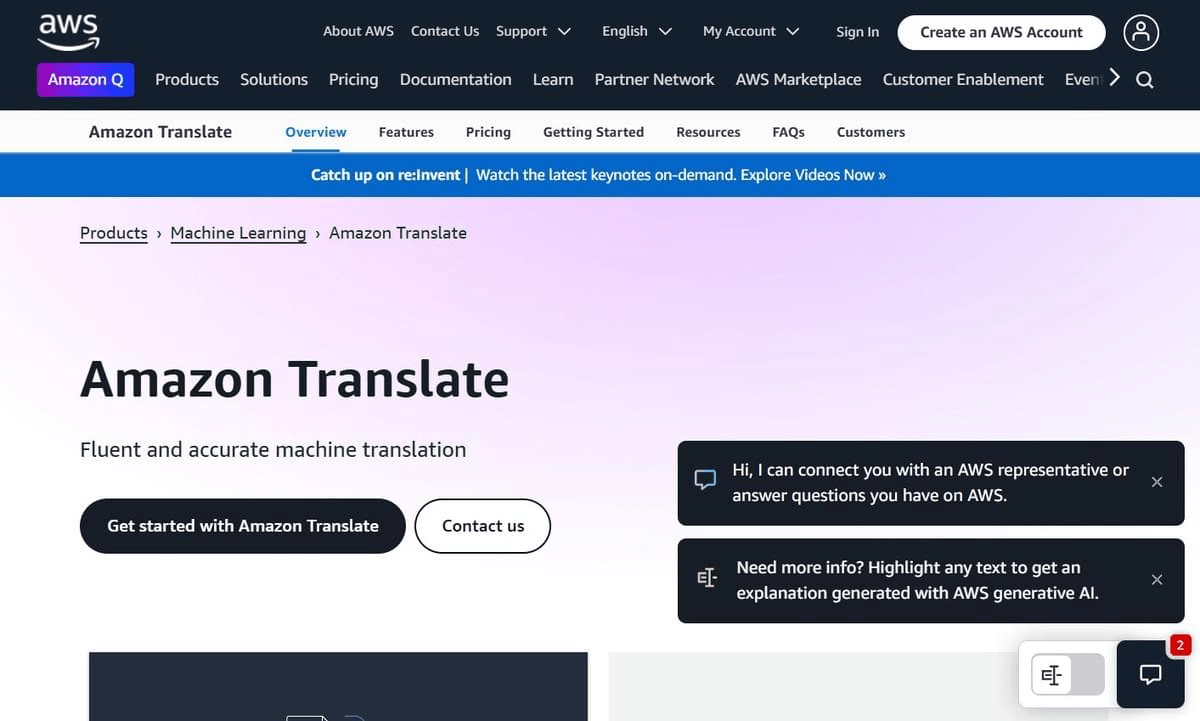The width and height of the screenshot is (1200, 721).
Task: Open the Pricing menu in top navigation
Action: (x=354, y=79)
